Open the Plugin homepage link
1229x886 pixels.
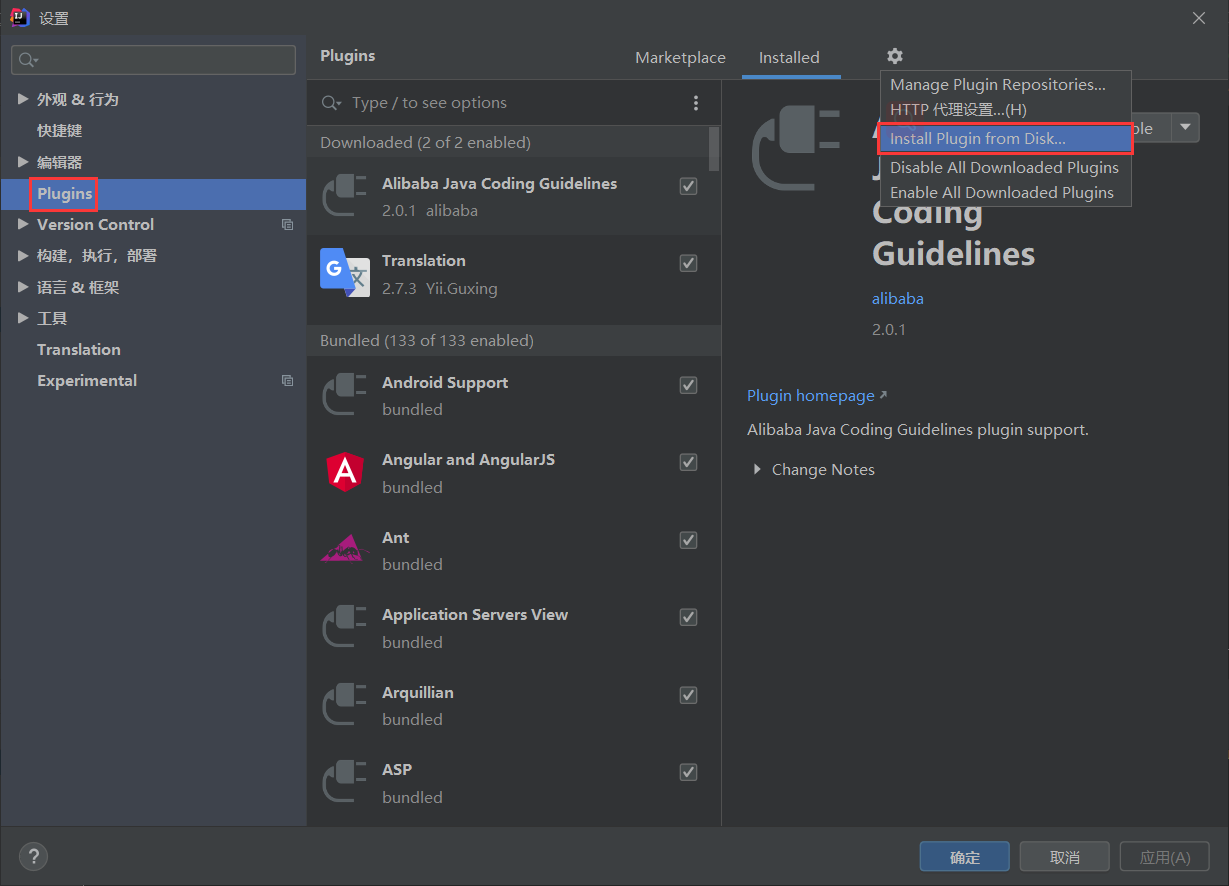coord(817,396)
